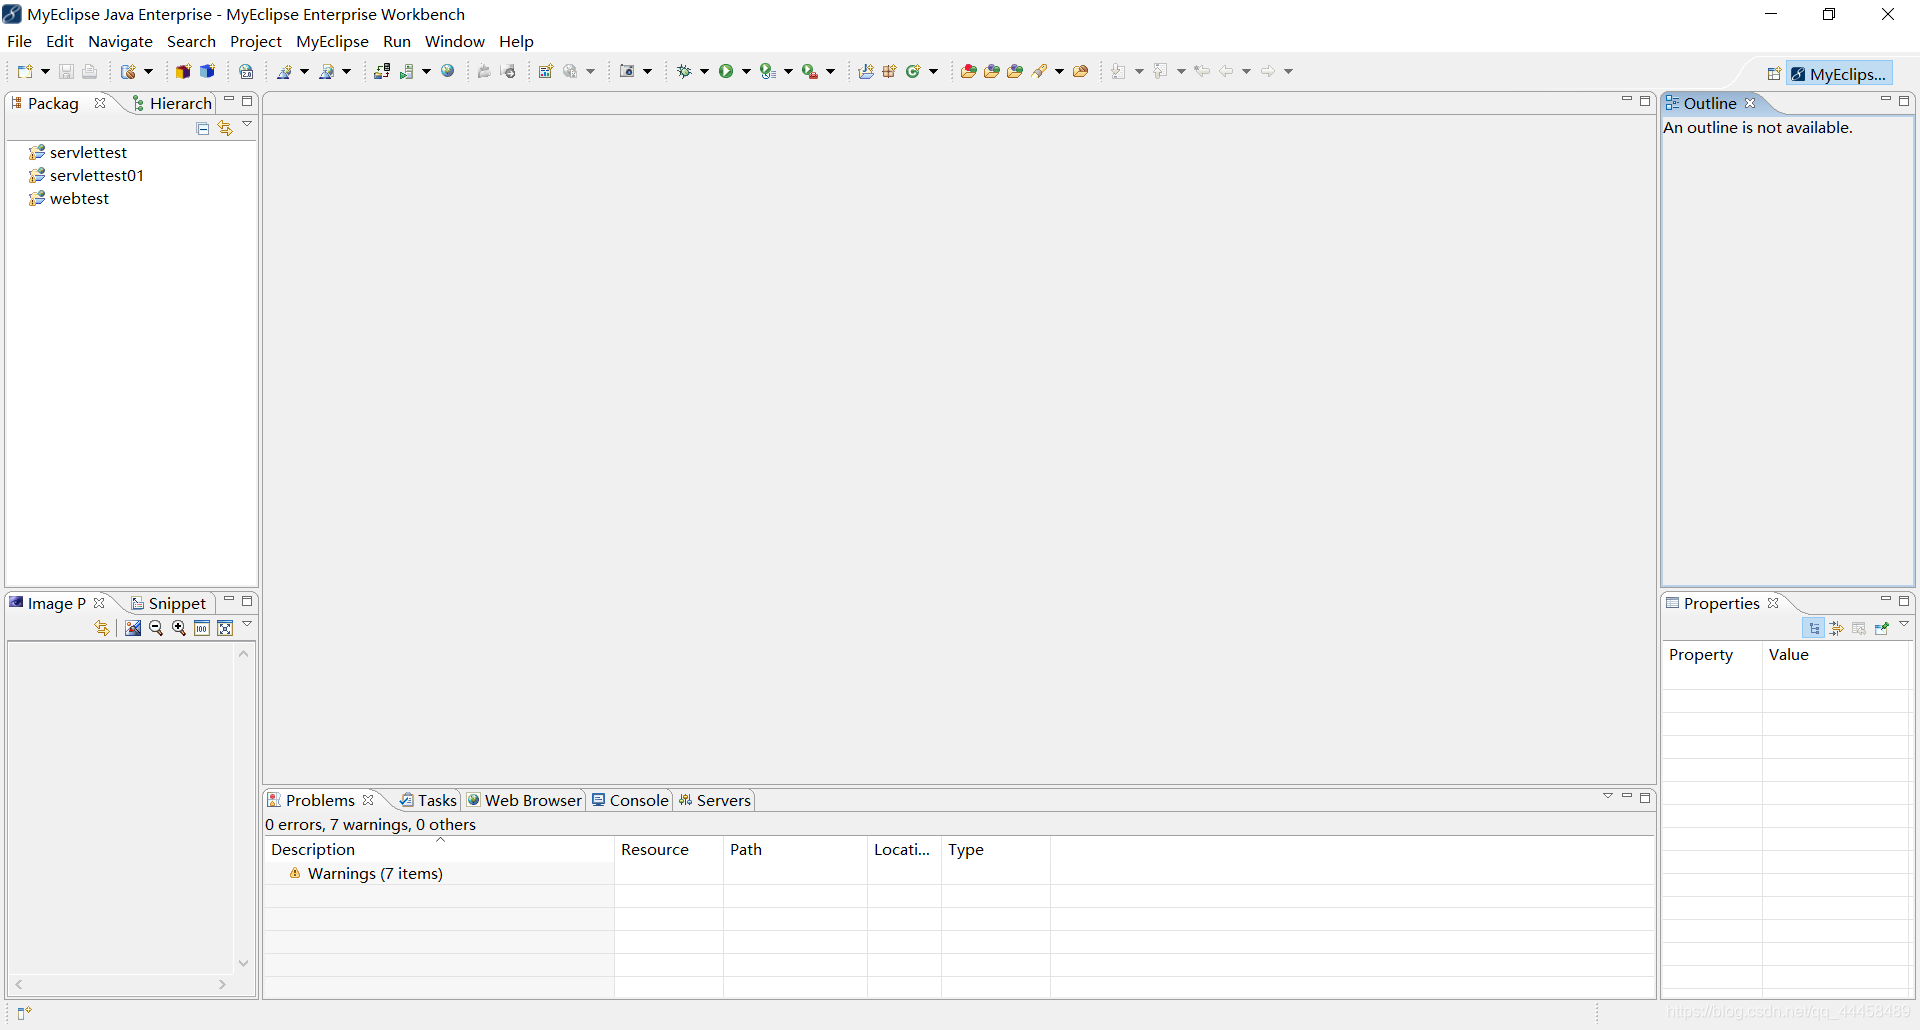Click the Zoom In icon in Image Preview
The width and height of the screenshot is (1920, 1030).
point(179,628)
